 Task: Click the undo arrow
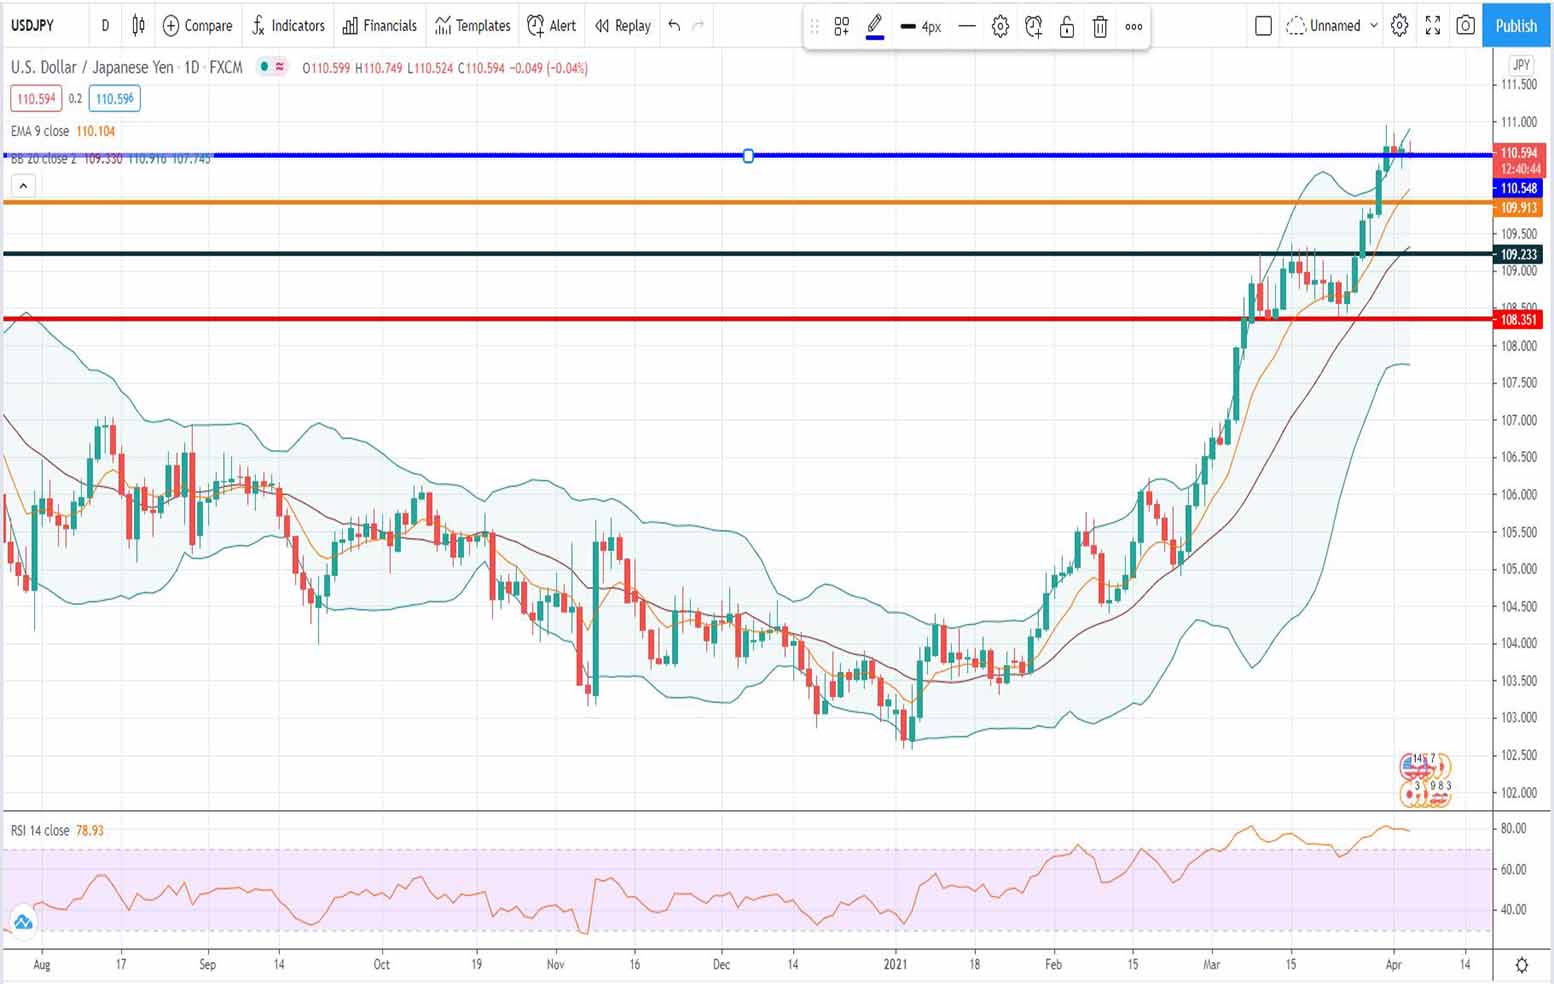(674, 26)
